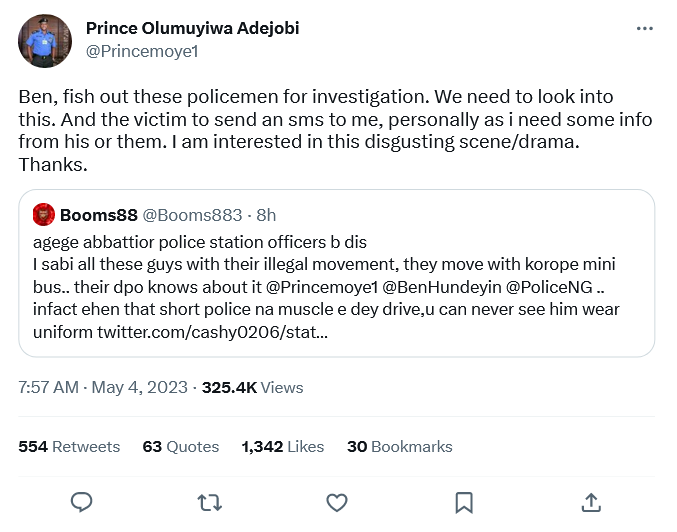Image resolution: width=677 pixels, height=532 pixels.
Task: Click the @Princemoye1 handle under the name
Action: click(143, 51)
